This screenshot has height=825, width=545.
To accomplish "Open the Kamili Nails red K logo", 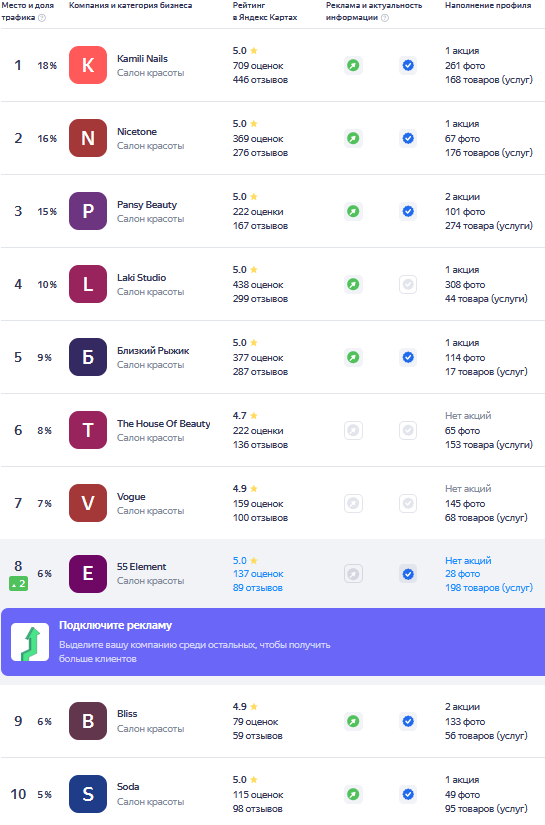I will [x=88, y=65].
